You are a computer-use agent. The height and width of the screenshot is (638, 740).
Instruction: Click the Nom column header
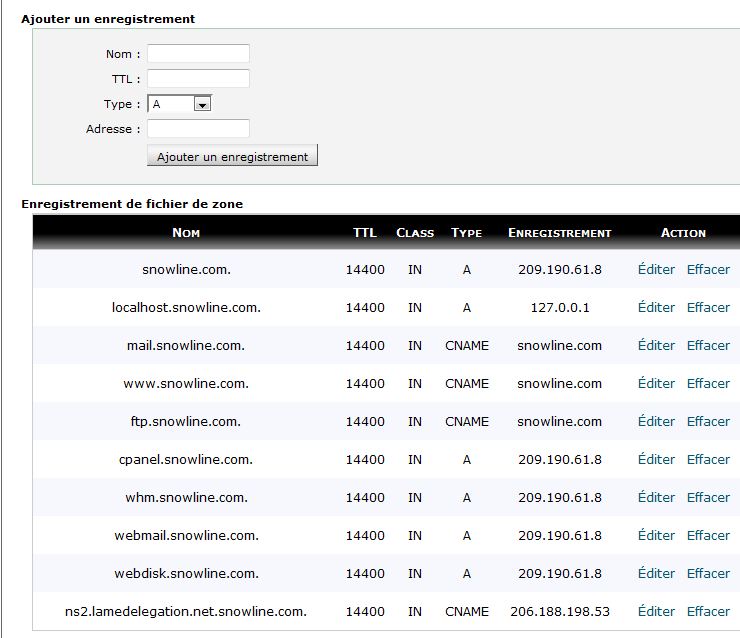pos(186,233)
